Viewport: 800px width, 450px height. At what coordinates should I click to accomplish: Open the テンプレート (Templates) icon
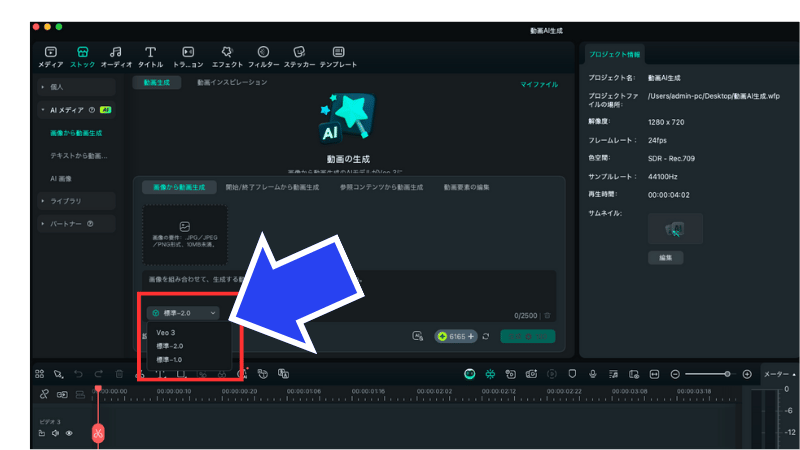pos(338,51)
